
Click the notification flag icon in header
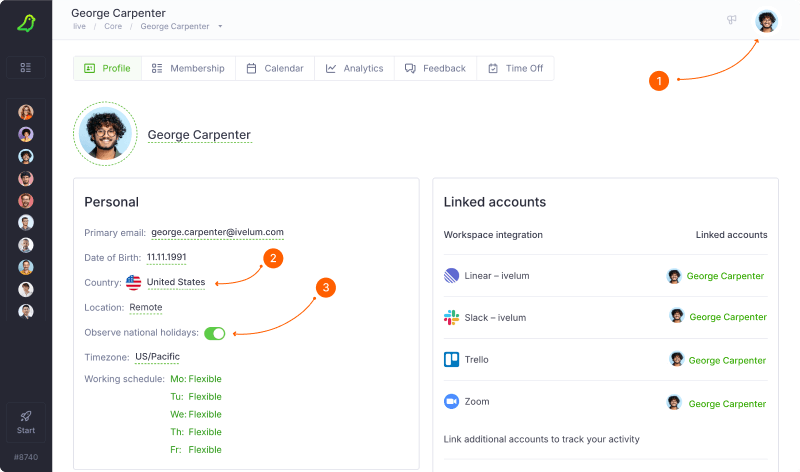click(732, 20)
